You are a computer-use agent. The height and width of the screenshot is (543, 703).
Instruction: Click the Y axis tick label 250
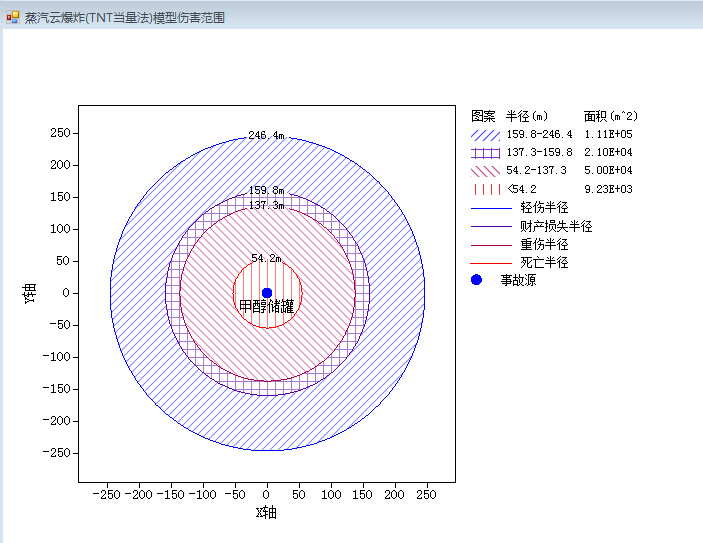click(x=60, y=133)
